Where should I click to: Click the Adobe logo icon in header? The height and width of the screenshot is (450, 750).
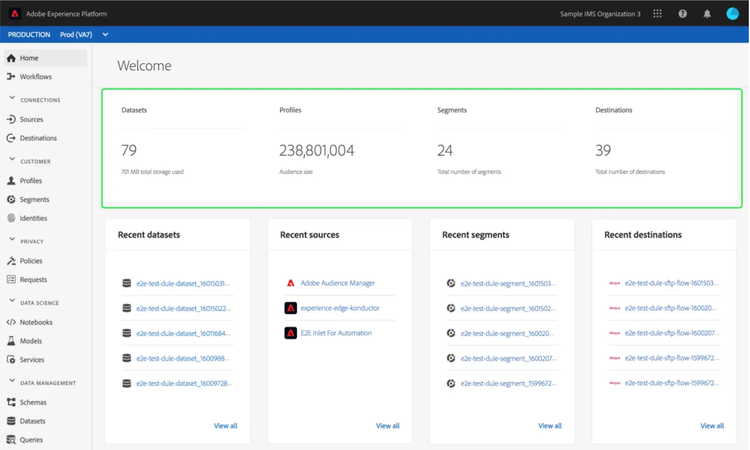pos(15,13)
